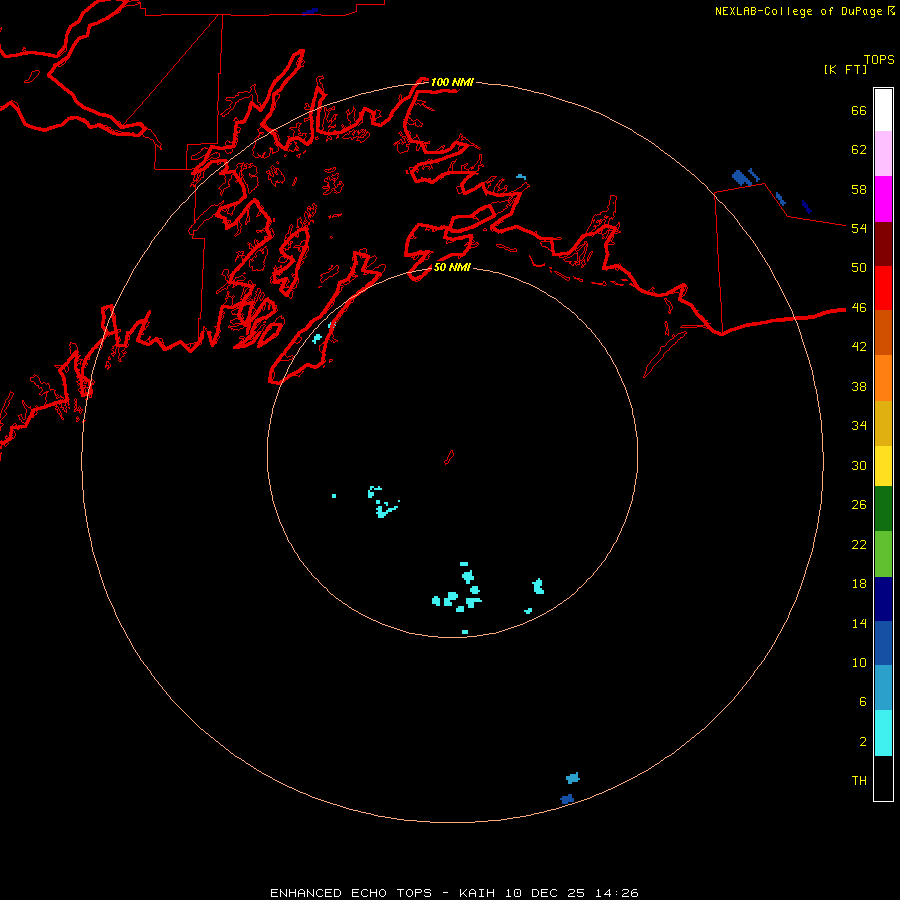900x900 pixels.
Task: Click the 10 legend value label
Action: pos(859,662)
